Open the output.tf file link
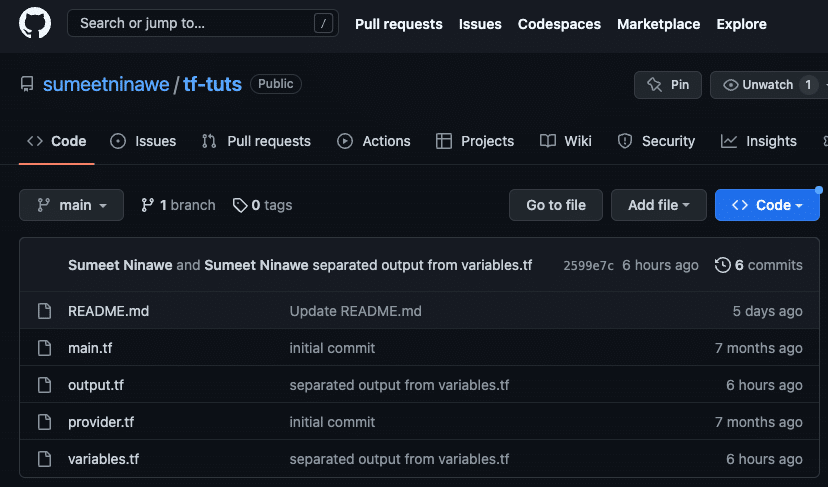The width and height of the screenshot is (828, 487). click(x=96, y=385)
